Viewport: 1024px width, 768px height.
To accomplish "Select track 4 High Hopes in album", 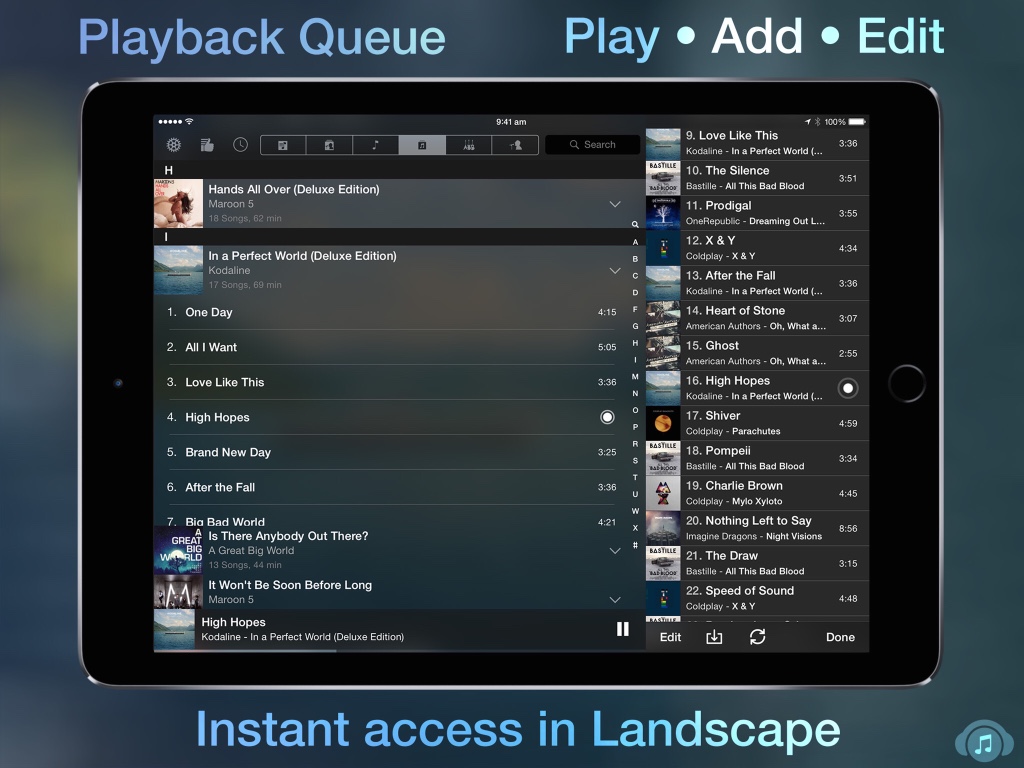I will click(x=391, y=417).
